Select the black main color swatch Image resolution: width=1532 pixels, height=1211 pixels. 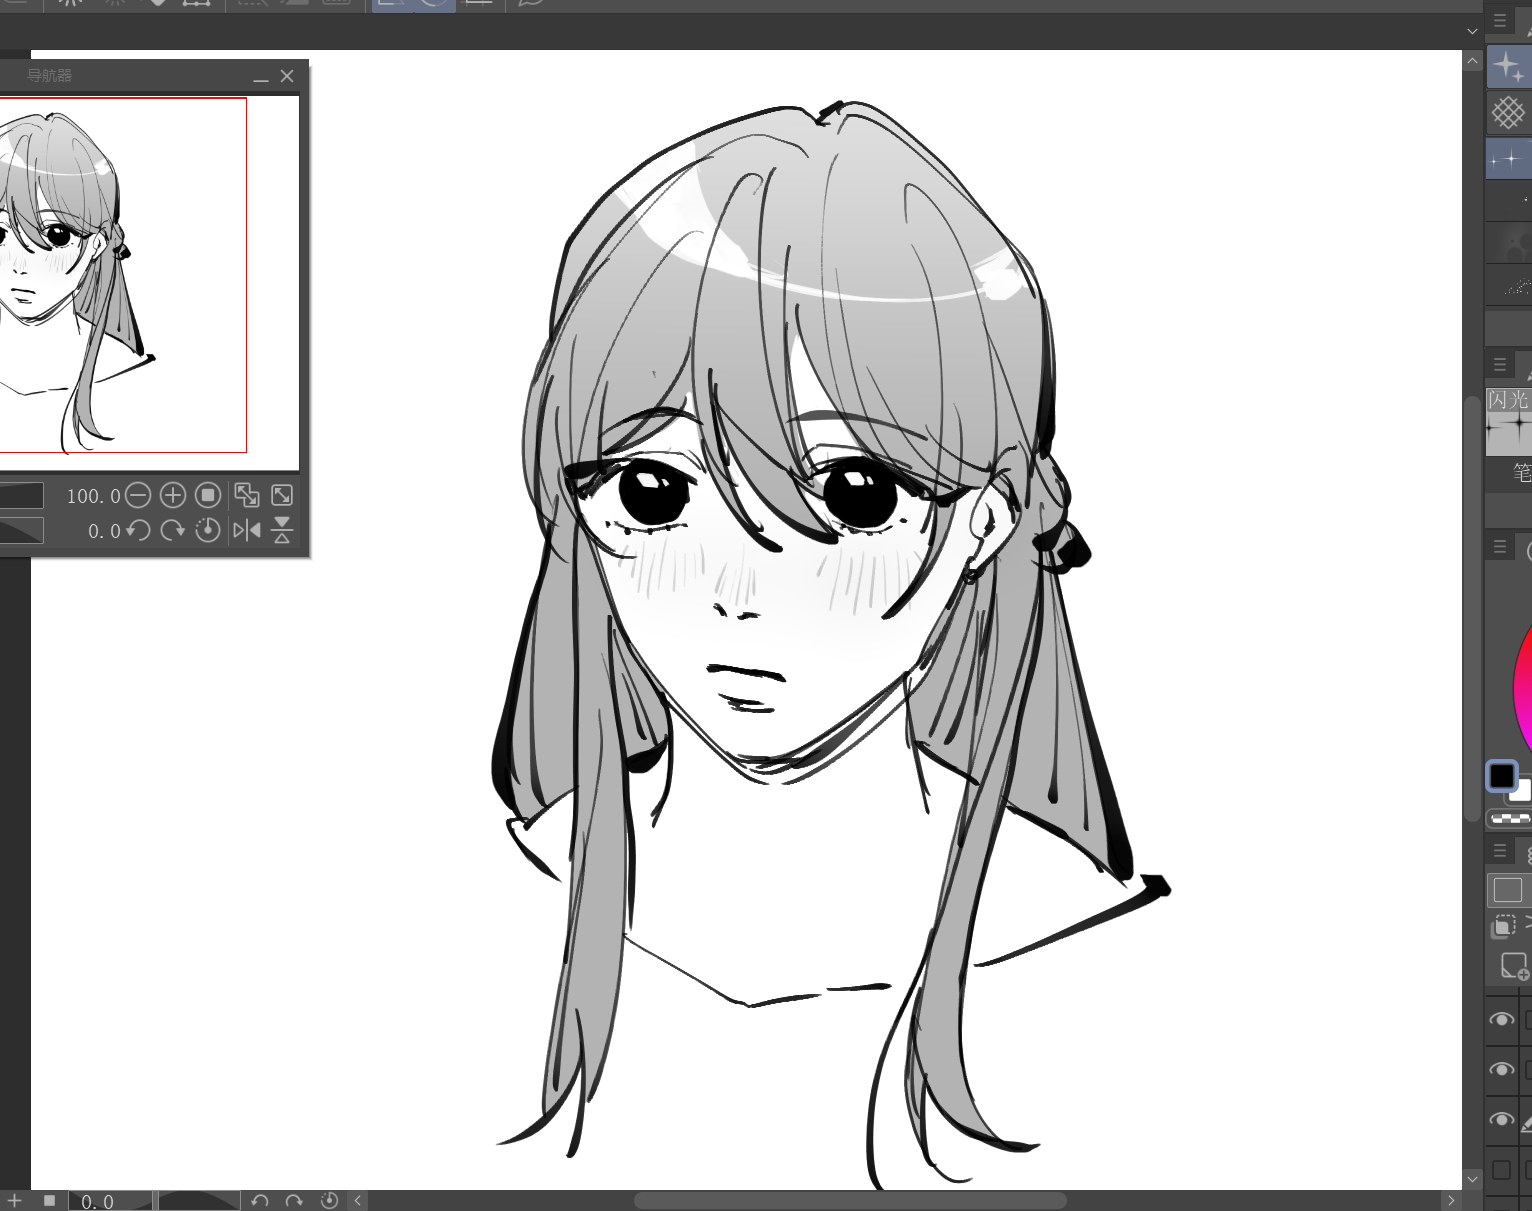pyautogui.click(x=1501, y=775)
